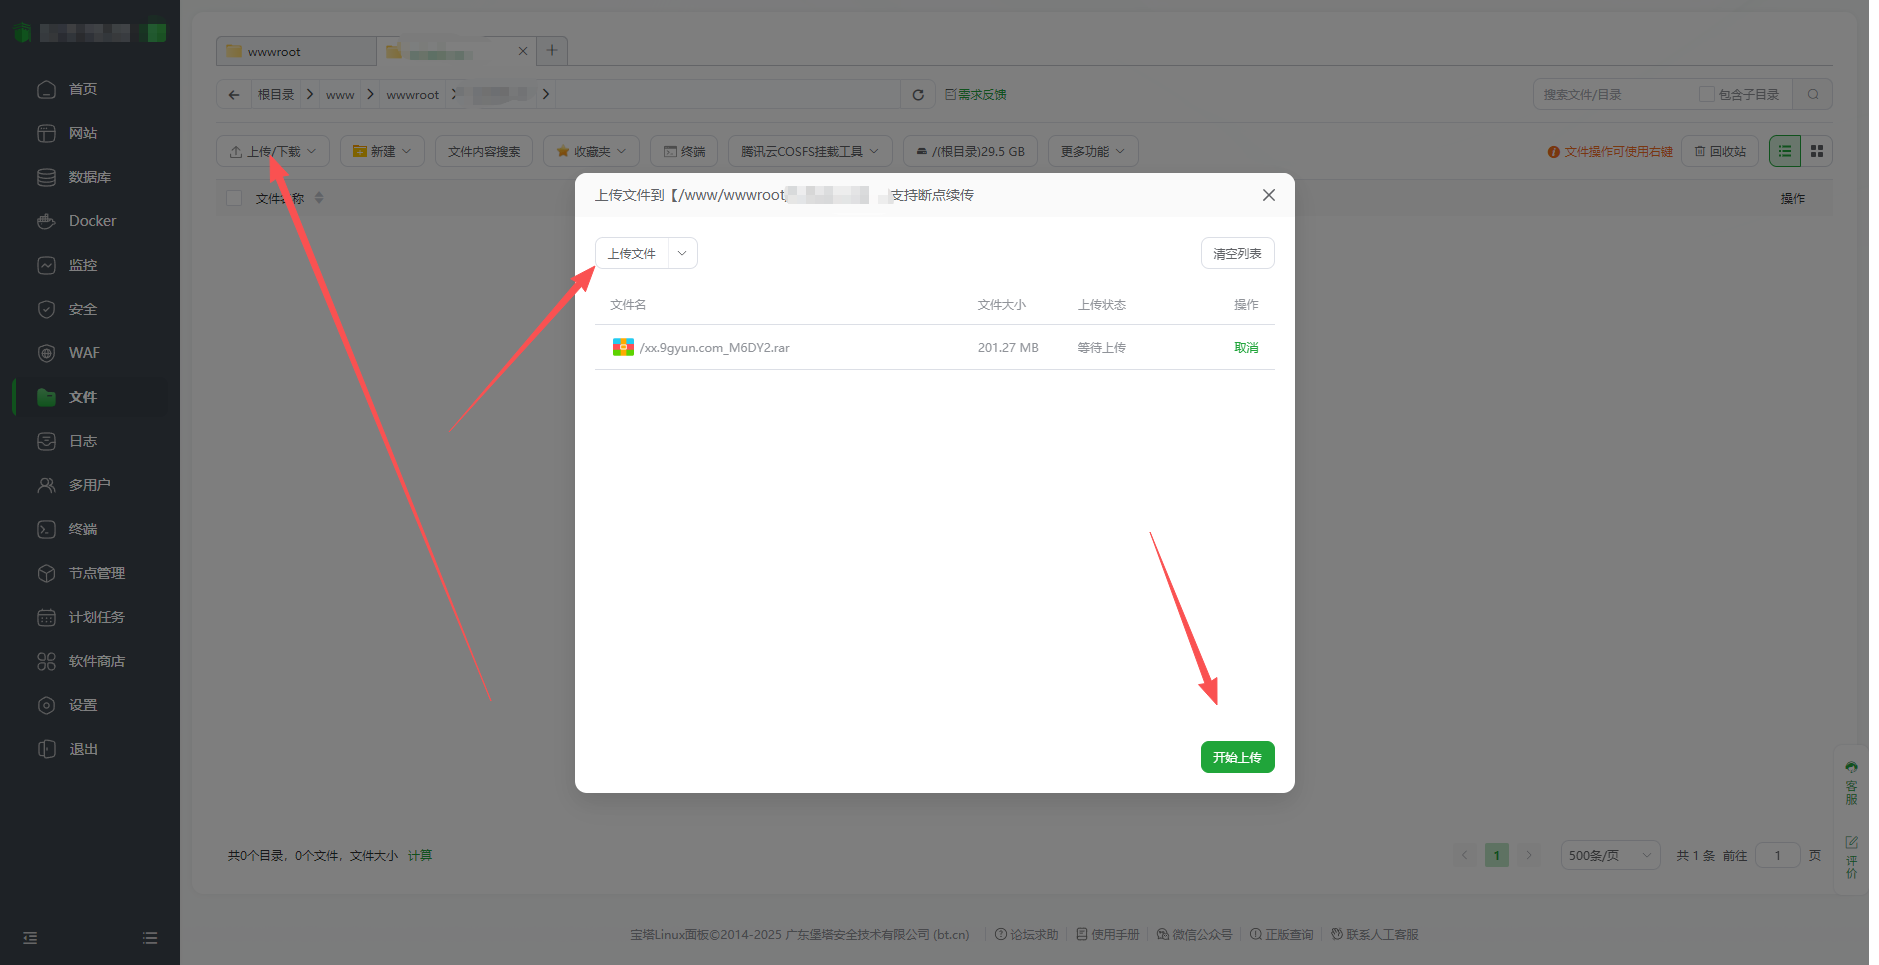The width and height of the screenshot is (1879, 965).
Task: Open the 新建 dropdown menu
Action: 382,151
